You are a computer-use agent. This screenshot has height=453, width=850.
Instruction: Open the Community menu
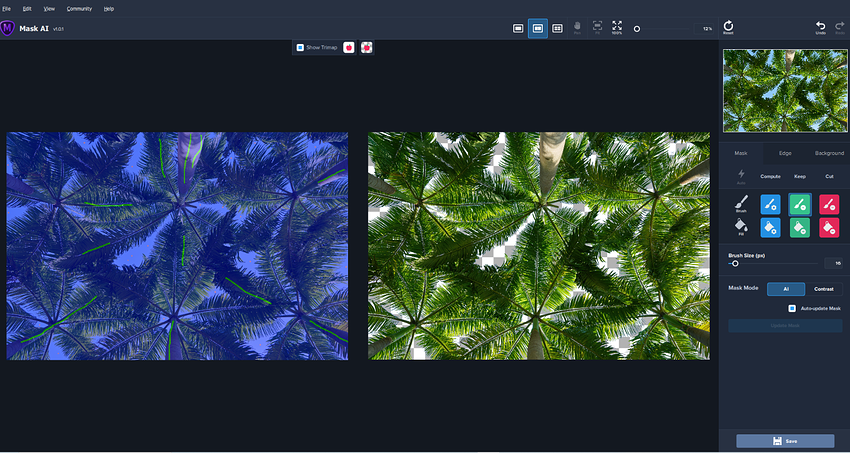pyautogui.click(x=79, y=8)
